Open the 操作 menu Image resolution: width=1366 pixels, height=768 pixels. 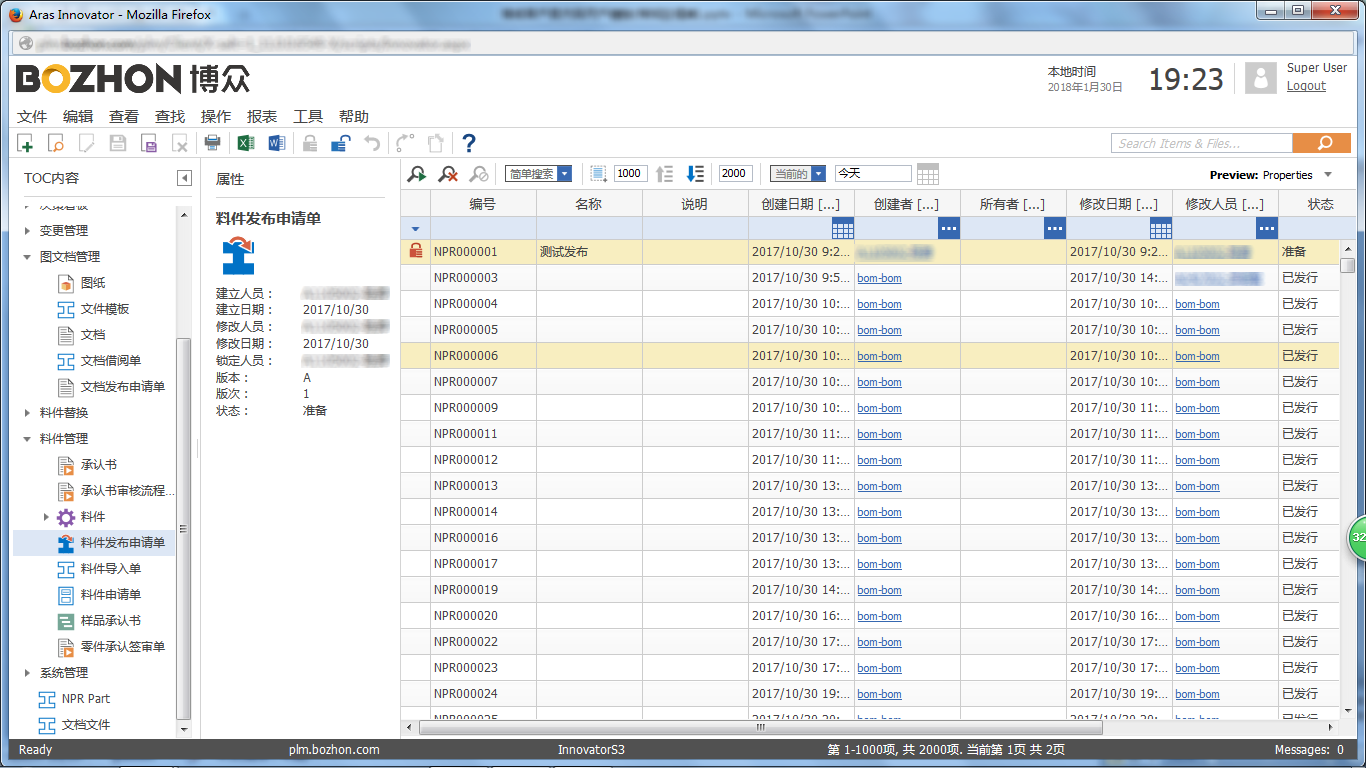(216, 117)
